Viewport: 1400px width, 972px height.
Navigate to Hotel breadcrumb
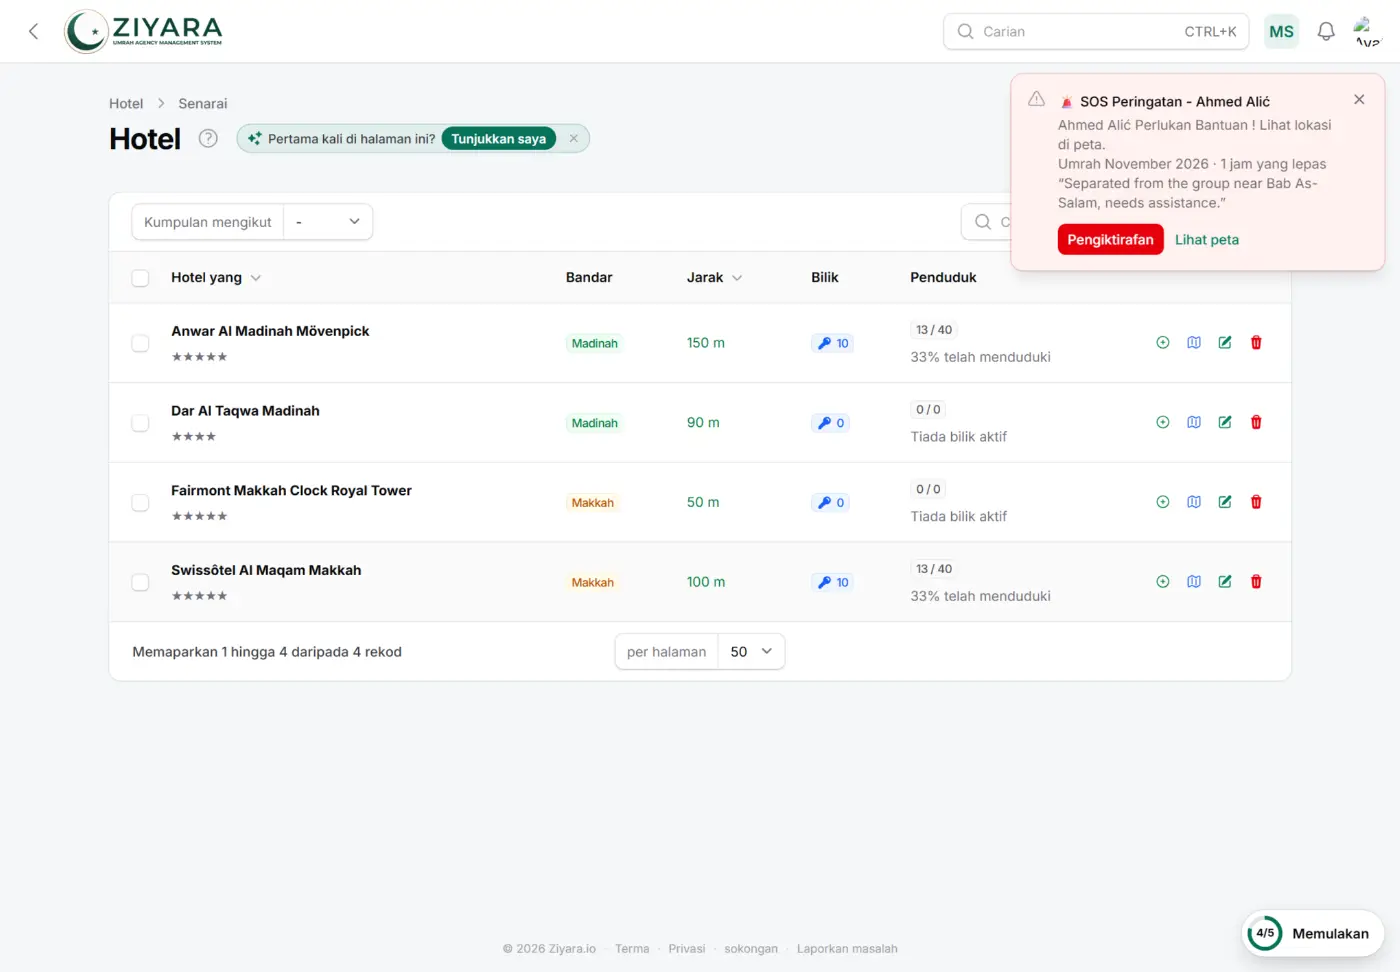pos(126,104)
